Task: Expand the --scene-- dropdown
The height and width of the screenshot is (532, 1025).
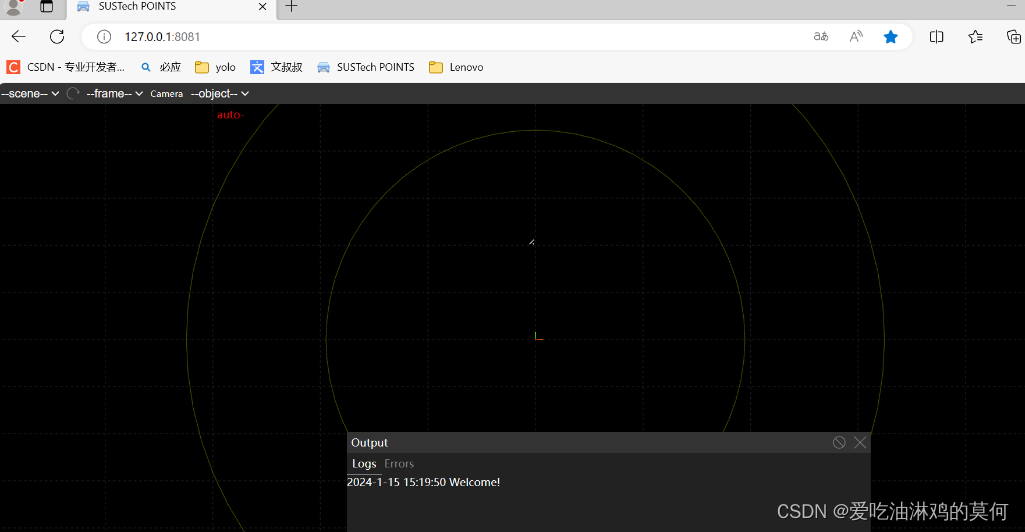Action: click(30, 93)
